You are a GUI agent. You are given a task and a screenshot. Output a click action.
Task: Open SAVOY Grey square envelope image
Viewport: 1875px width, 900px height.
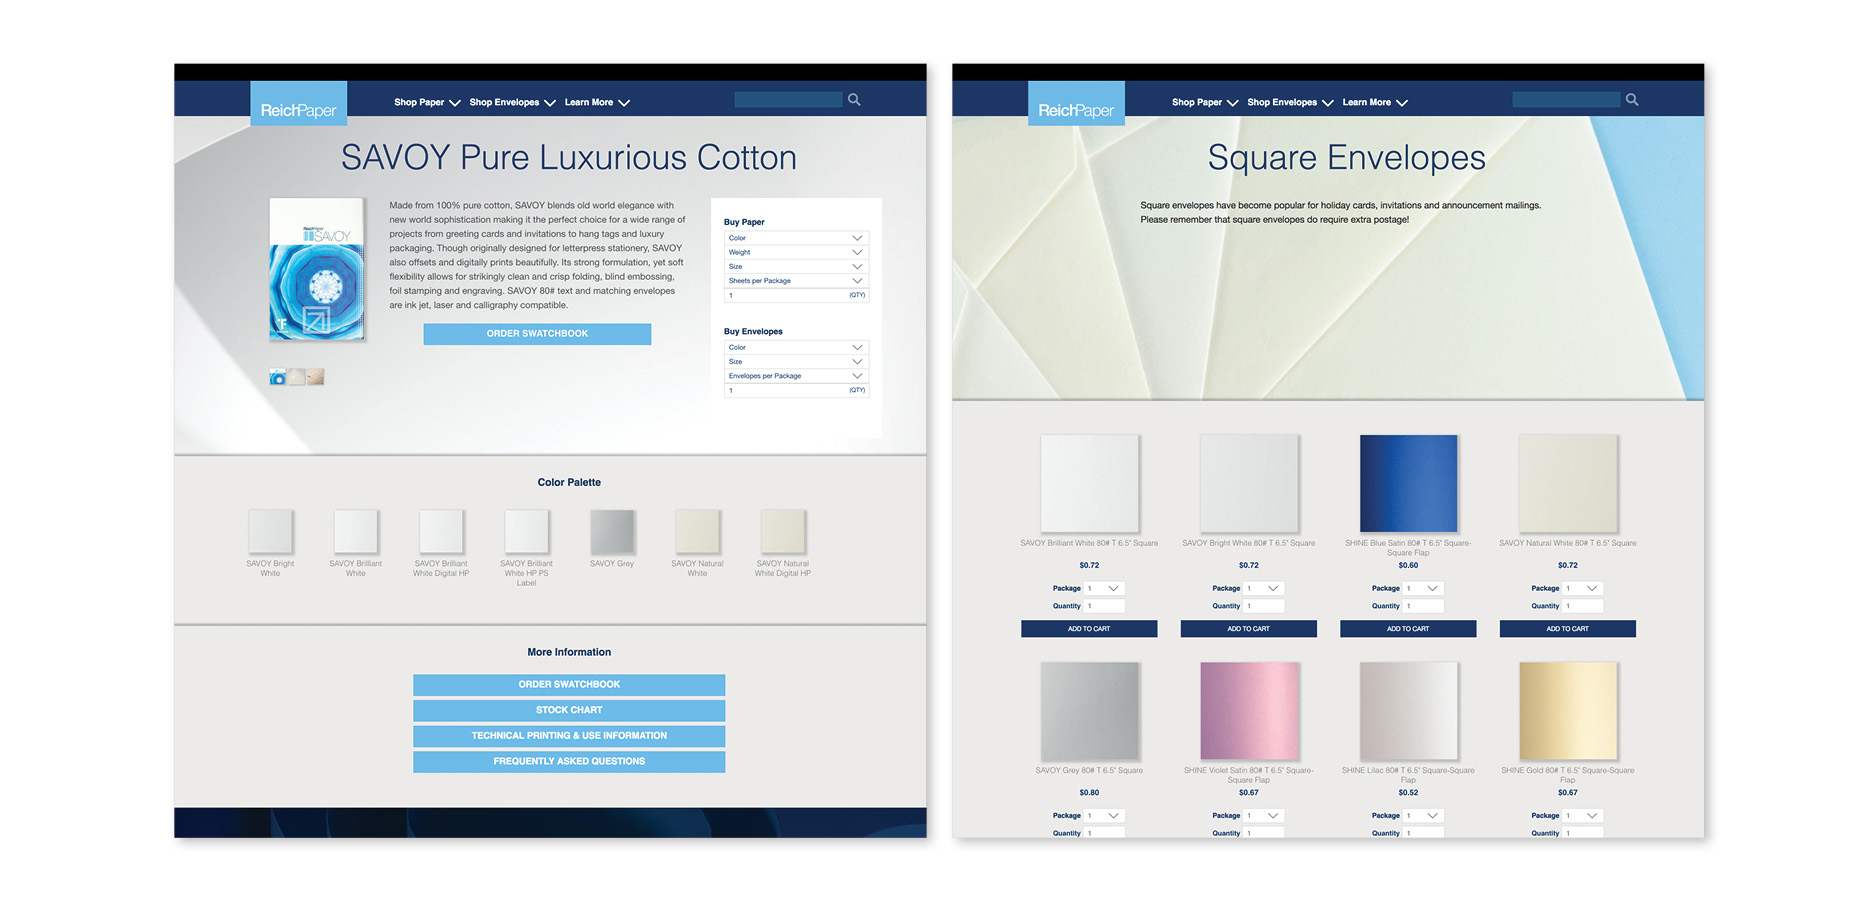coord(1089,710)
